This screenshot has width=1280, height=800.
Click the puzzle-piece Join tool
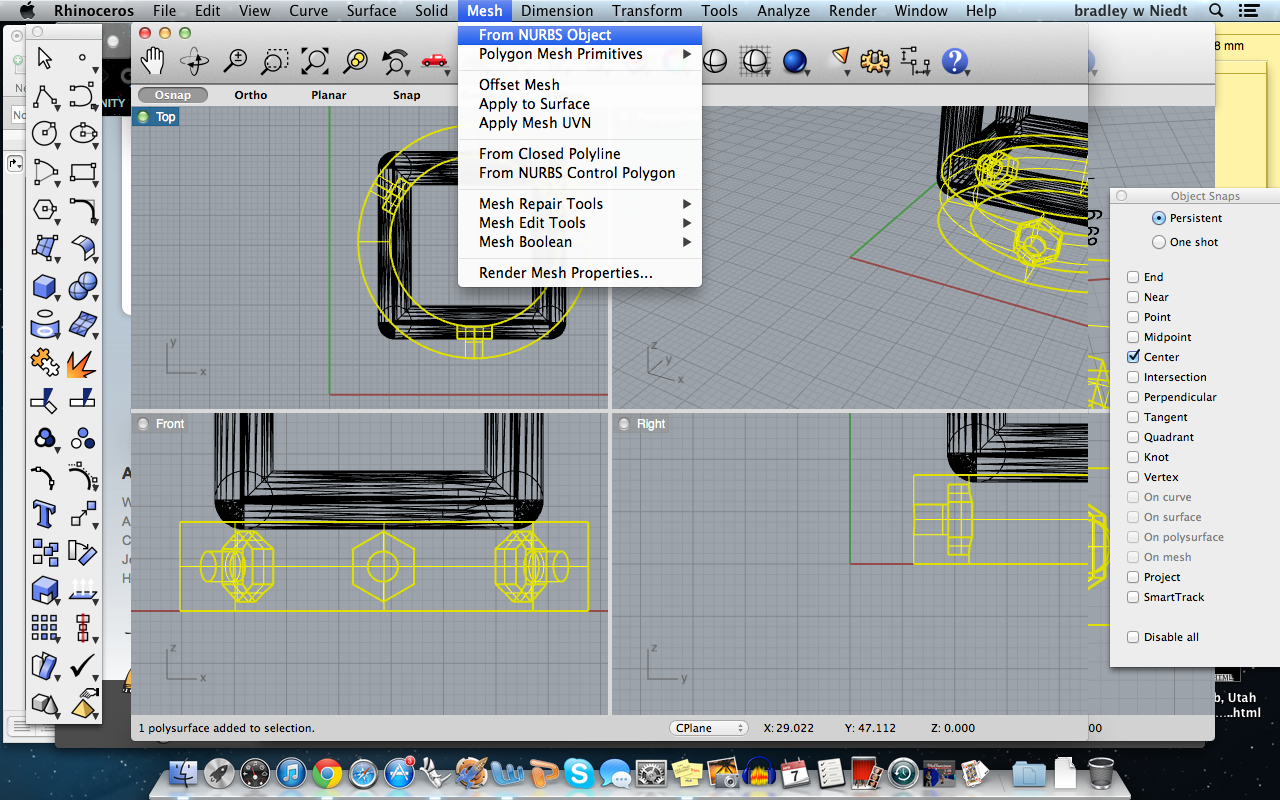point(44,363)
